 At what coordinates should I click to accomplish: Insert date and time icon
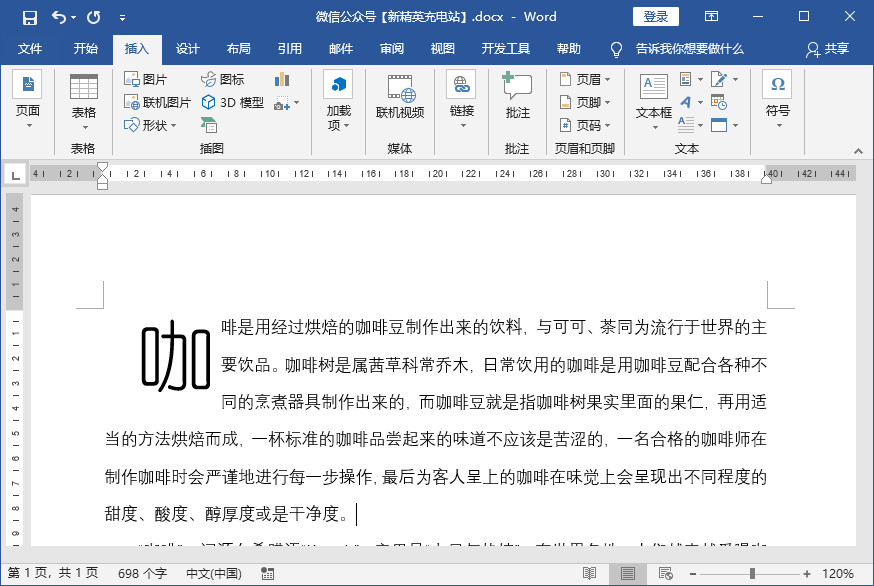click(718, 102)
